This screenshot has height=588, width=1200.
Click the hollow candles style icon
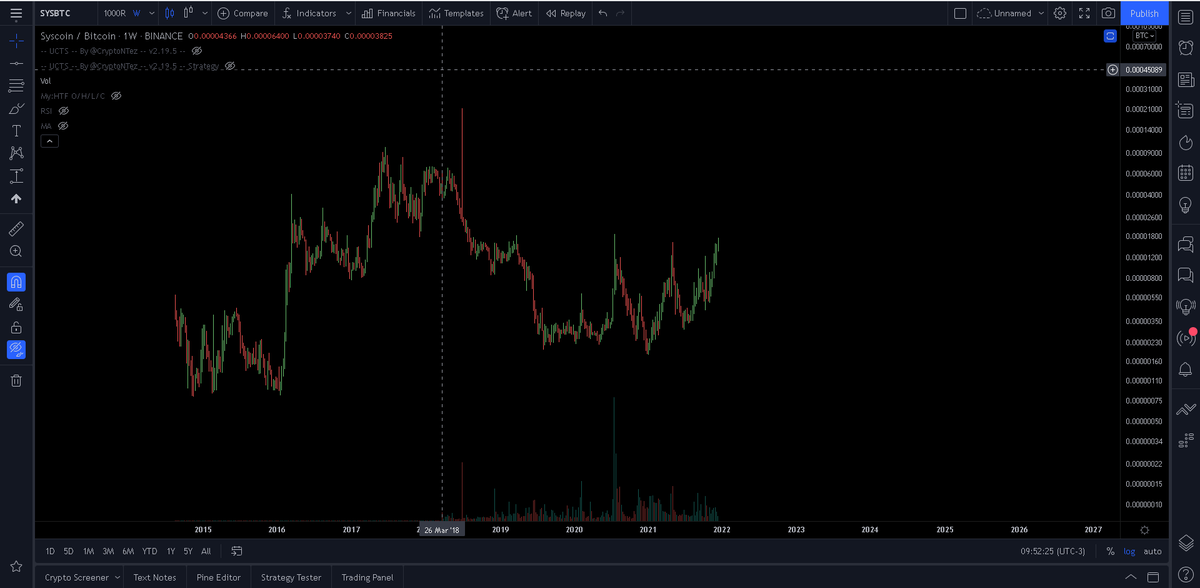click(x=188, y=13)
